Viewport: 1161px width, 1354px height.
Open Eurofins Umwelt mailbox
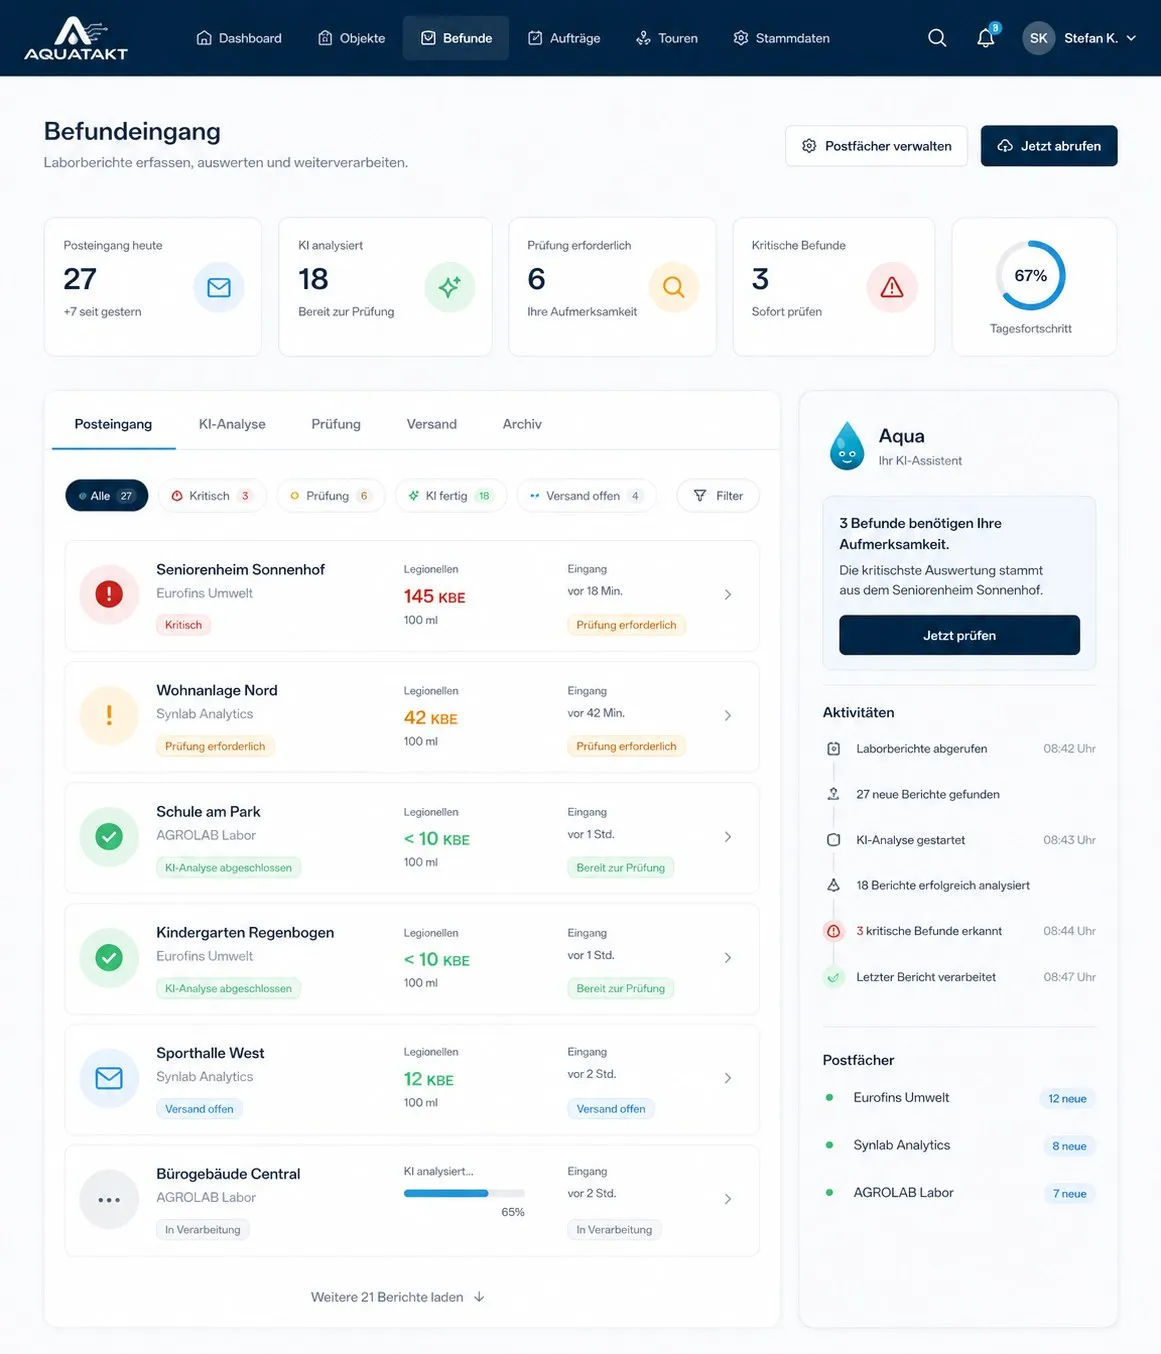959,1098
